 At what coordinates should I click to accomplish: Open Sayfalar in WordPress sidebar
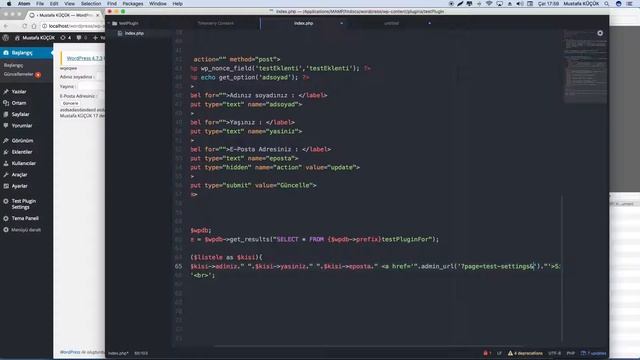[x=20, y=114]
